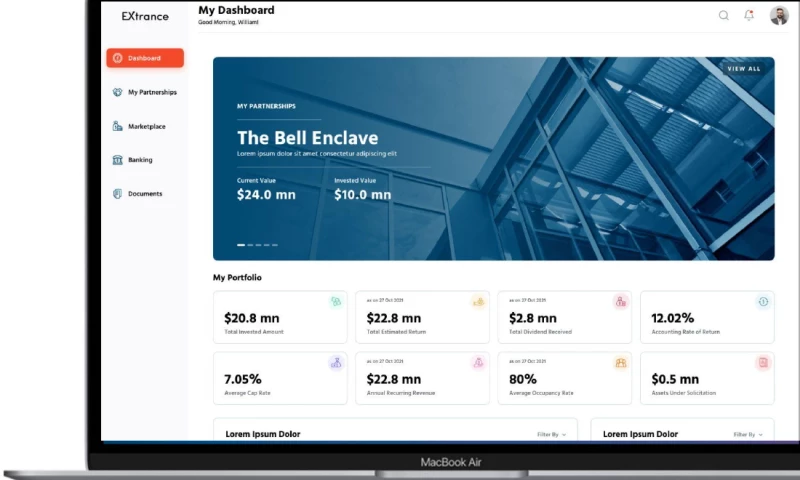This screenshot has height=480, width=800.
Task: Click the $24.0 mn Current Value
Action: pyautogui.click(x=266, y=195)
